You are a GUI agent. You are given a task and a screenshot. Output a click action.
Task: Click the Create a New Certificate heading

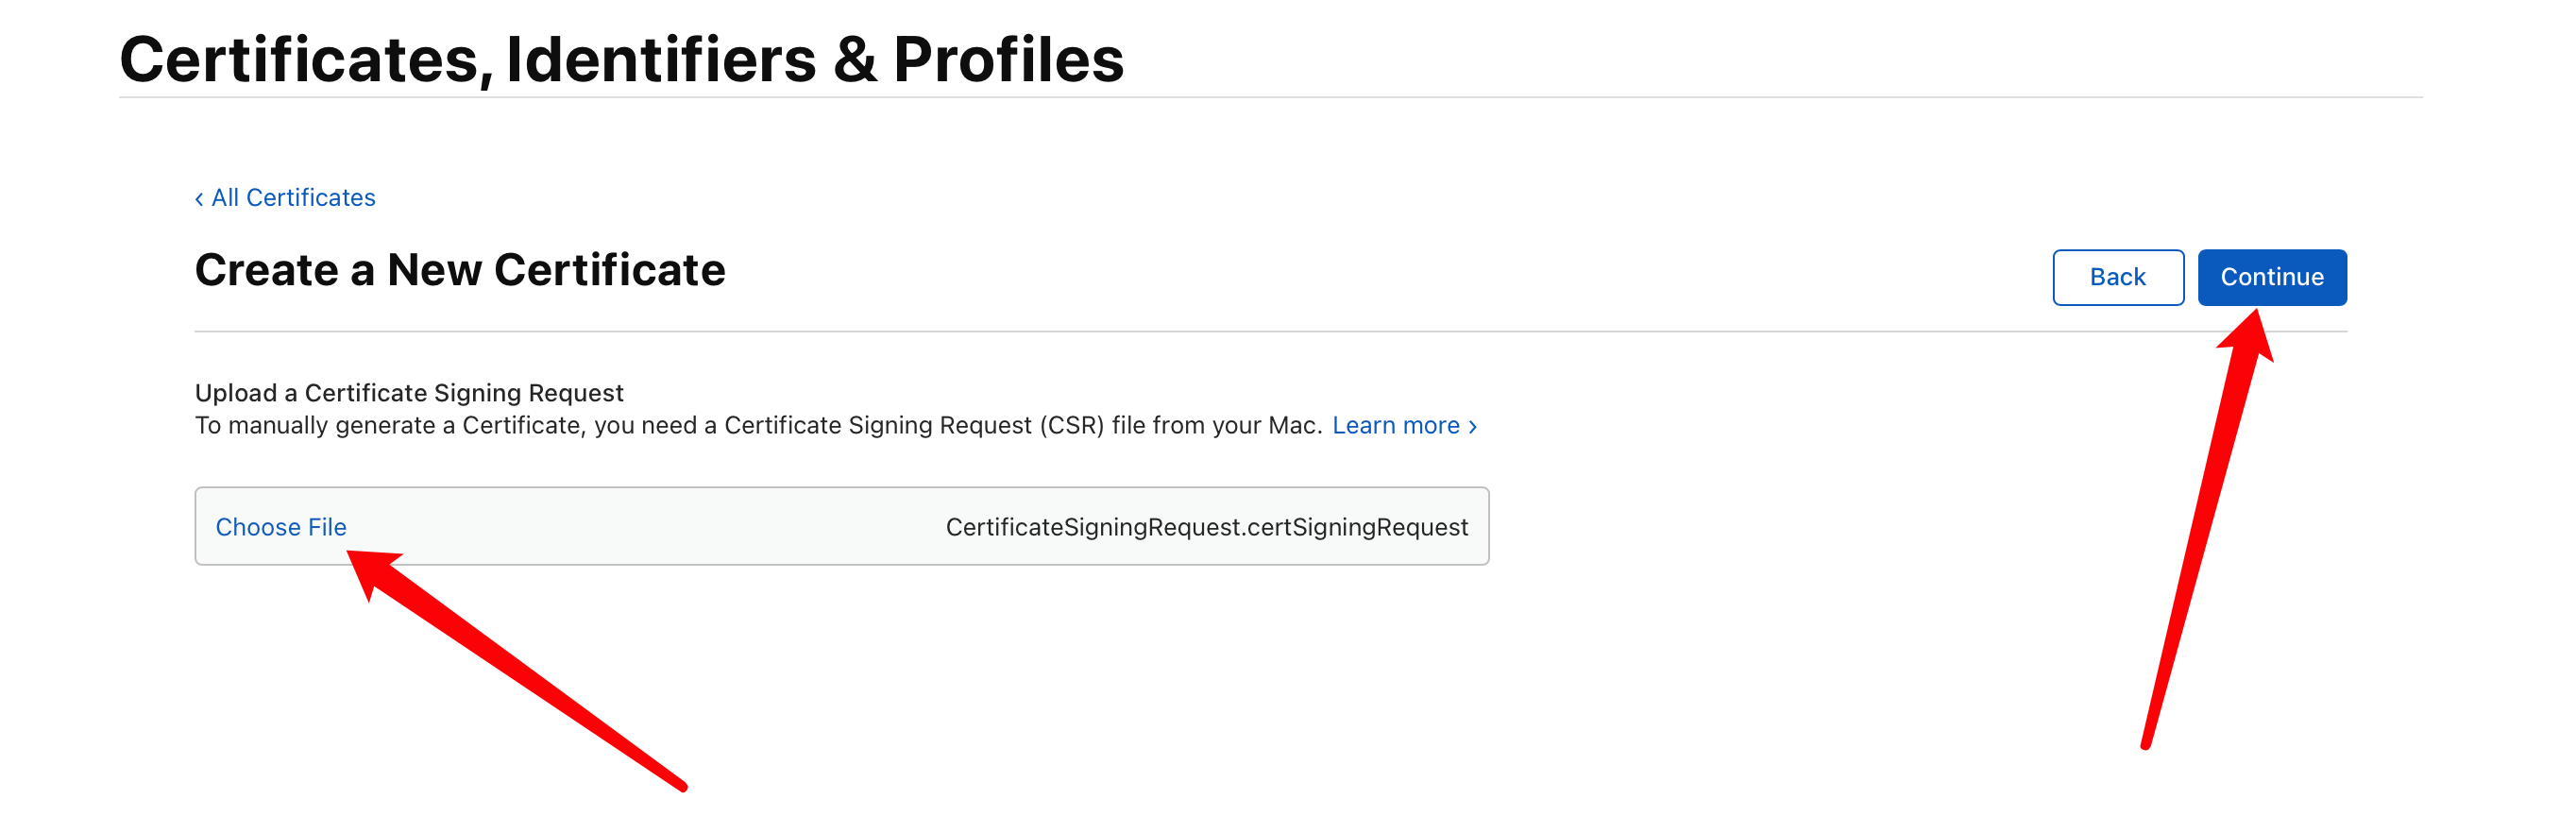(x=460, y=270)
